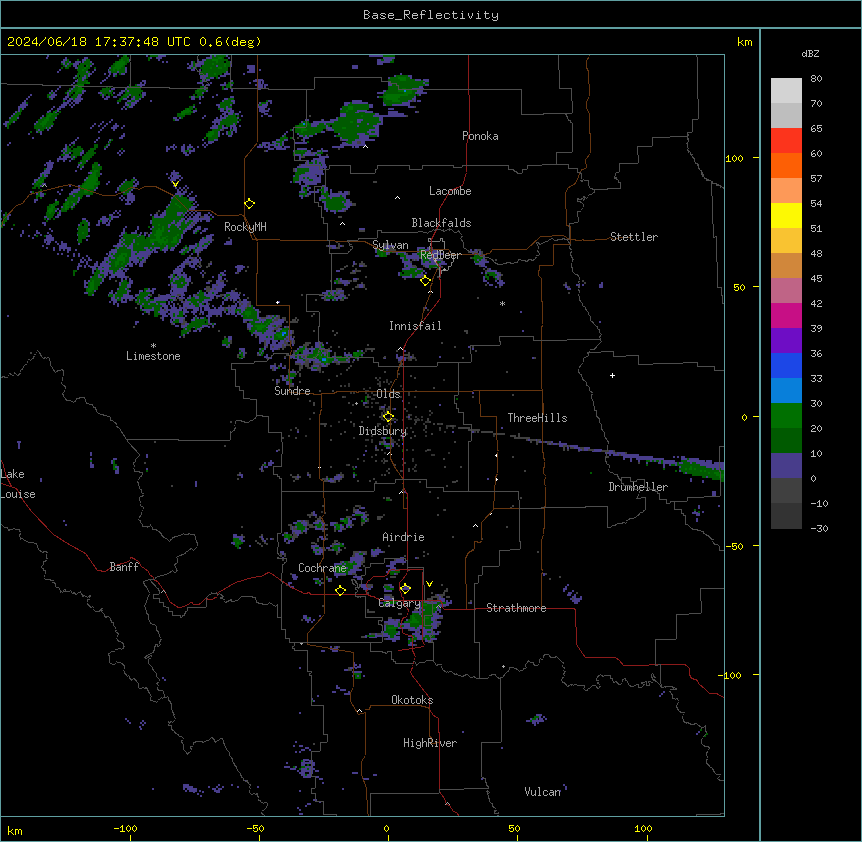This screenshot has width=862, height=842.
Task: Click the -30 value on dBZ legend
Action: pos(819,528)
